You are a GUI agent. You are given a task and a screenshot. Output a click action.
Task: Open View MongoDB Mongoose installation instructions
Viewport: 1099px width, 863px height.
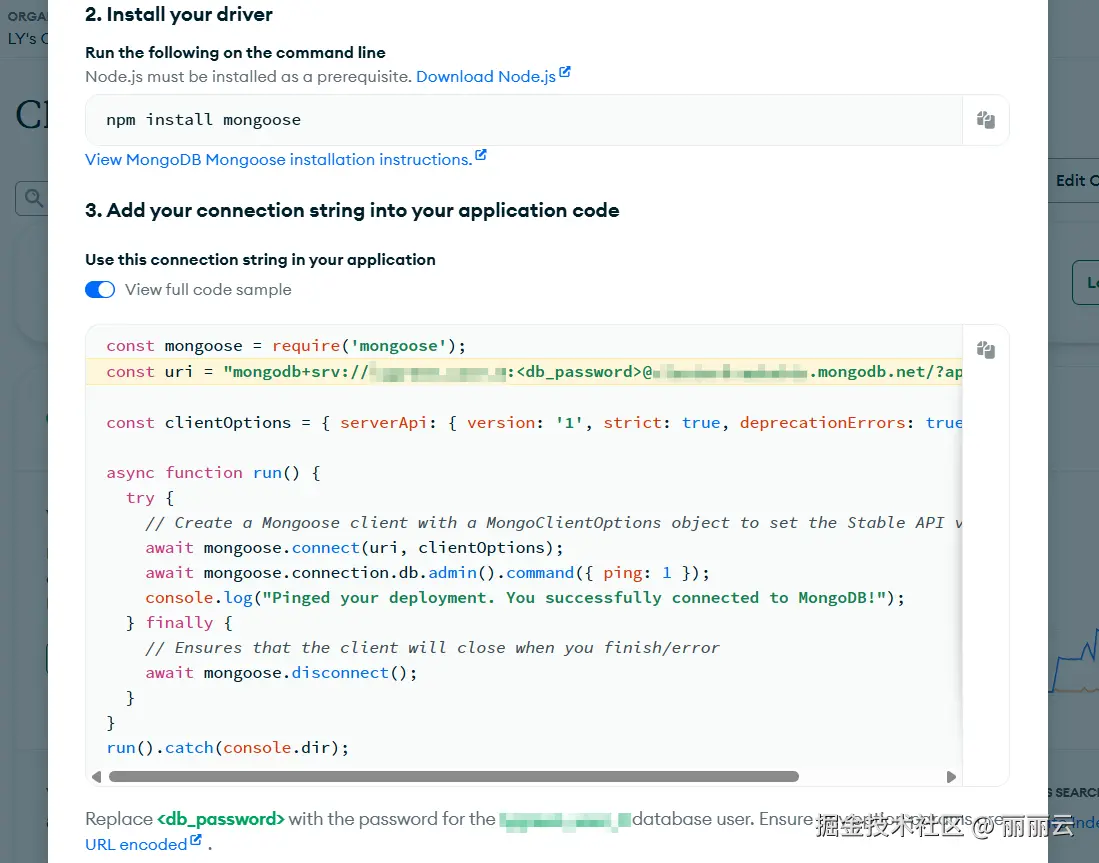point(278,160)
